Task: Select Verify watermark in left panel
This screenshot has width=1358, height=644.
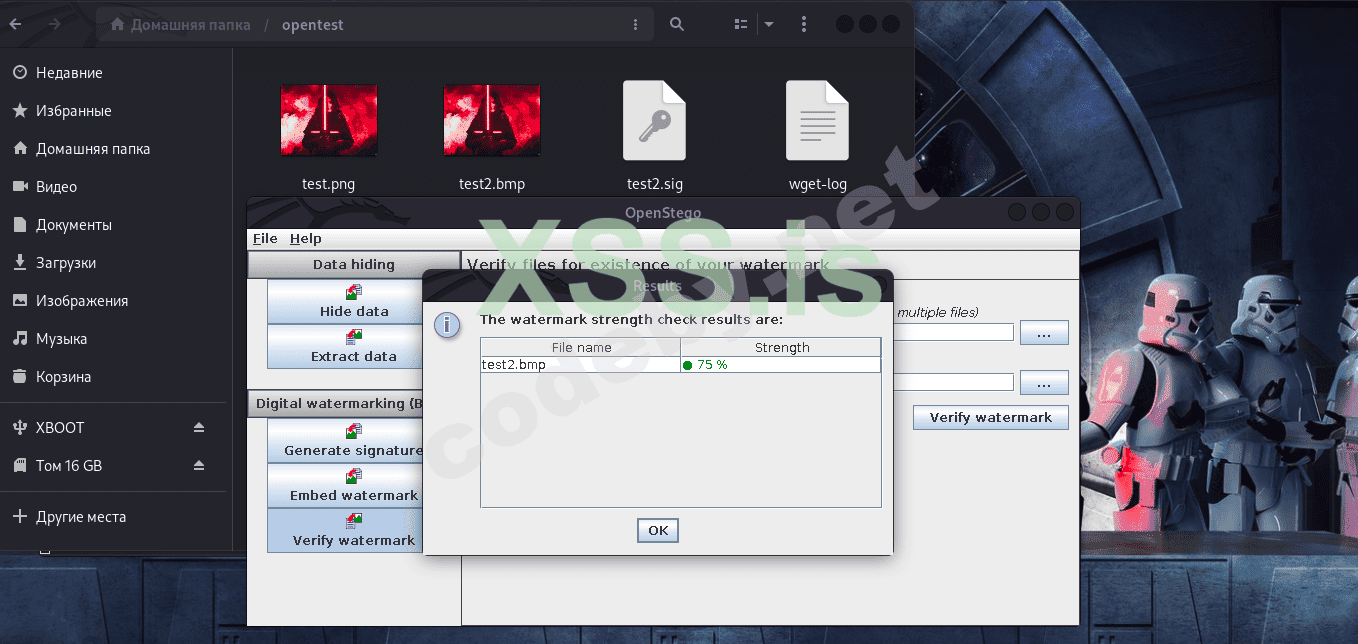Action: [345, 531]
